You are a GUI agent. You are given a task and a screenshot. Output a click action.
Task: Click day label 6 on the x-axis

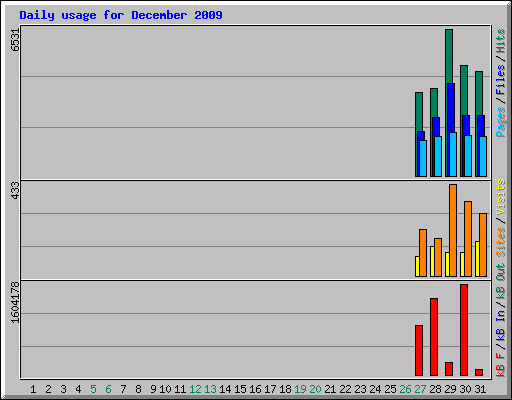(x=108, y=389)
